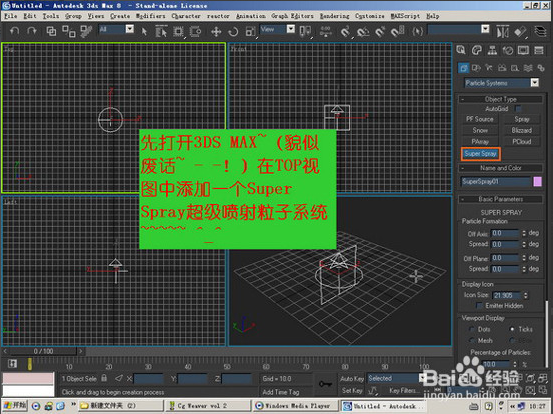This screenshot has width=553, height=414.
Task: Click the PF Source button
Action: (480, 119)
